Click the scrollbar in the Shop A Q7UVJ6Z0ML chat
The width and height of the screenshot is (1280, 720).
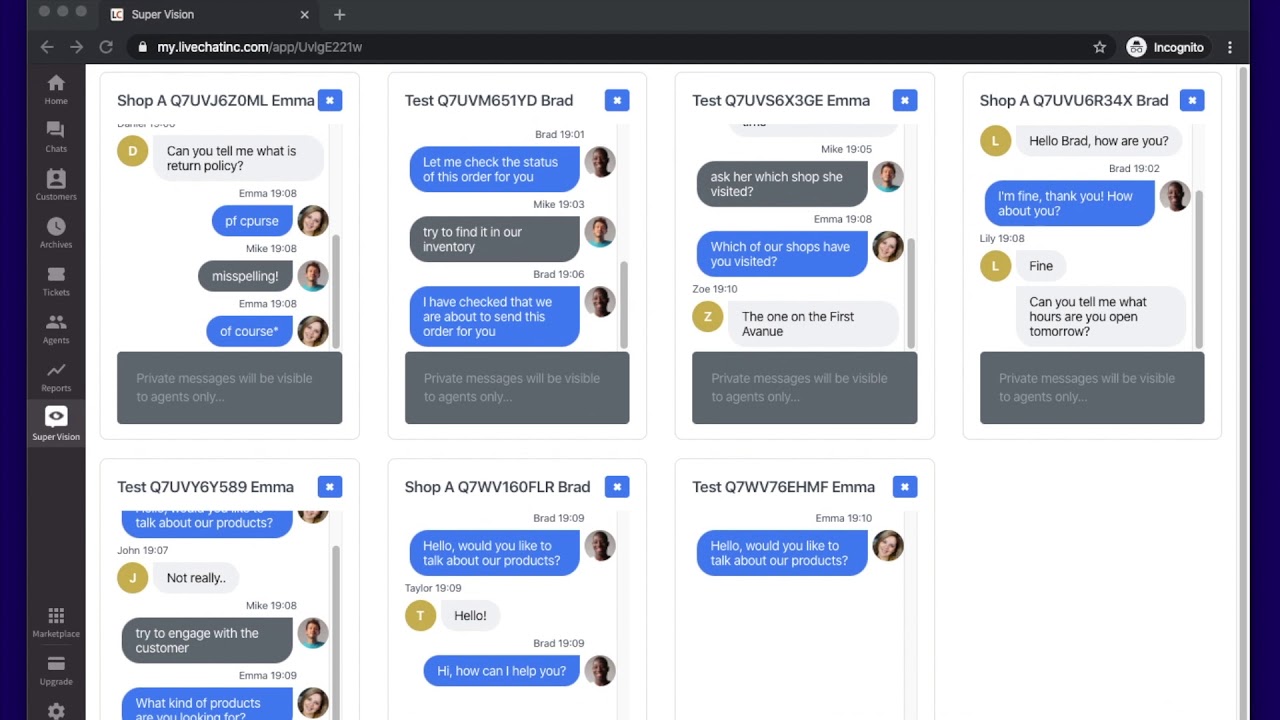click(x=336, y=291)
